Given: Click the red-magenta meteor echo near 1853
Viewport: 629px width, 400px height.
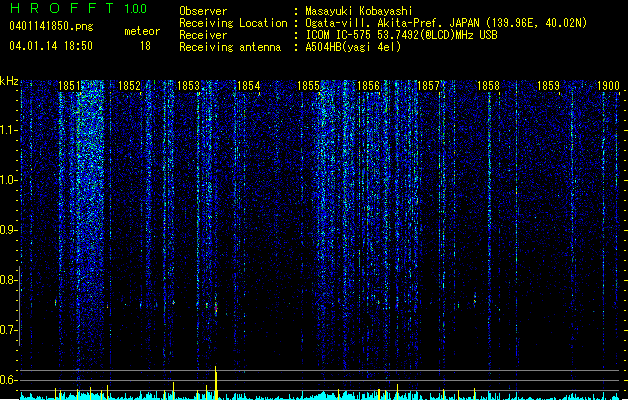Looking at the screenshot, I should click(x=216, y=309).
